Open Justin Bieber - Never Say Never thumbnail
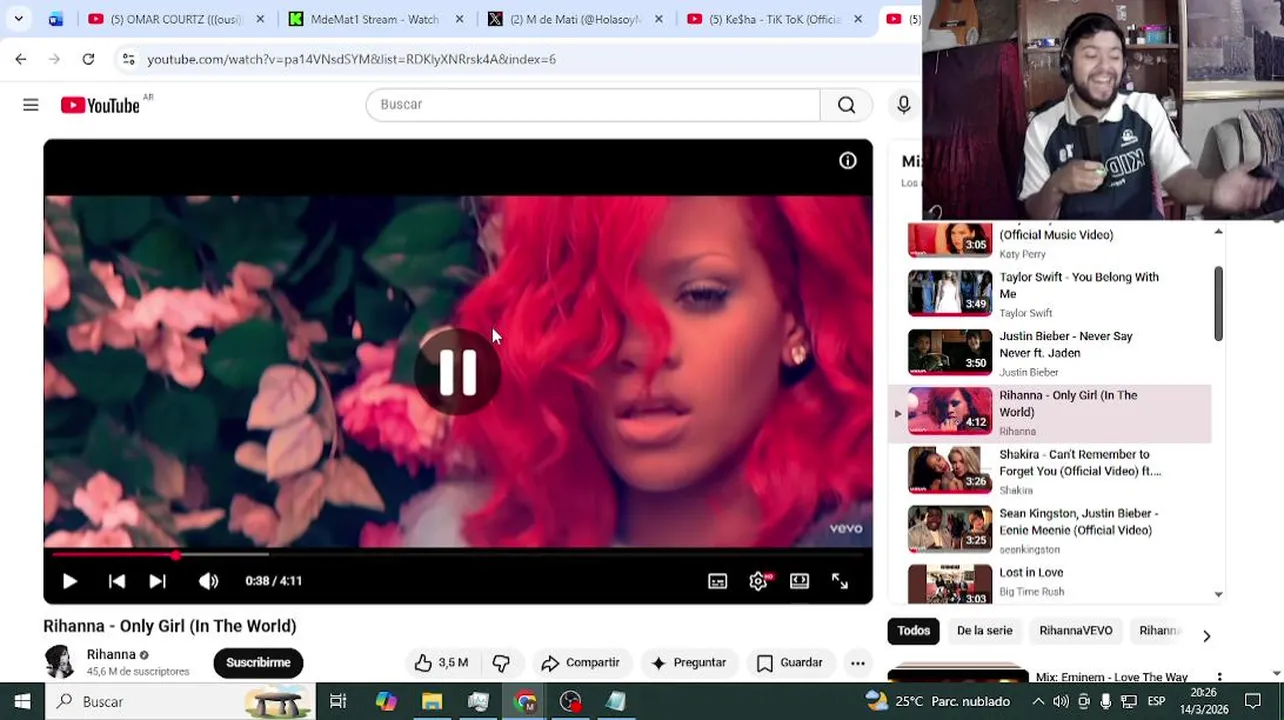 [x=950, y=352]
